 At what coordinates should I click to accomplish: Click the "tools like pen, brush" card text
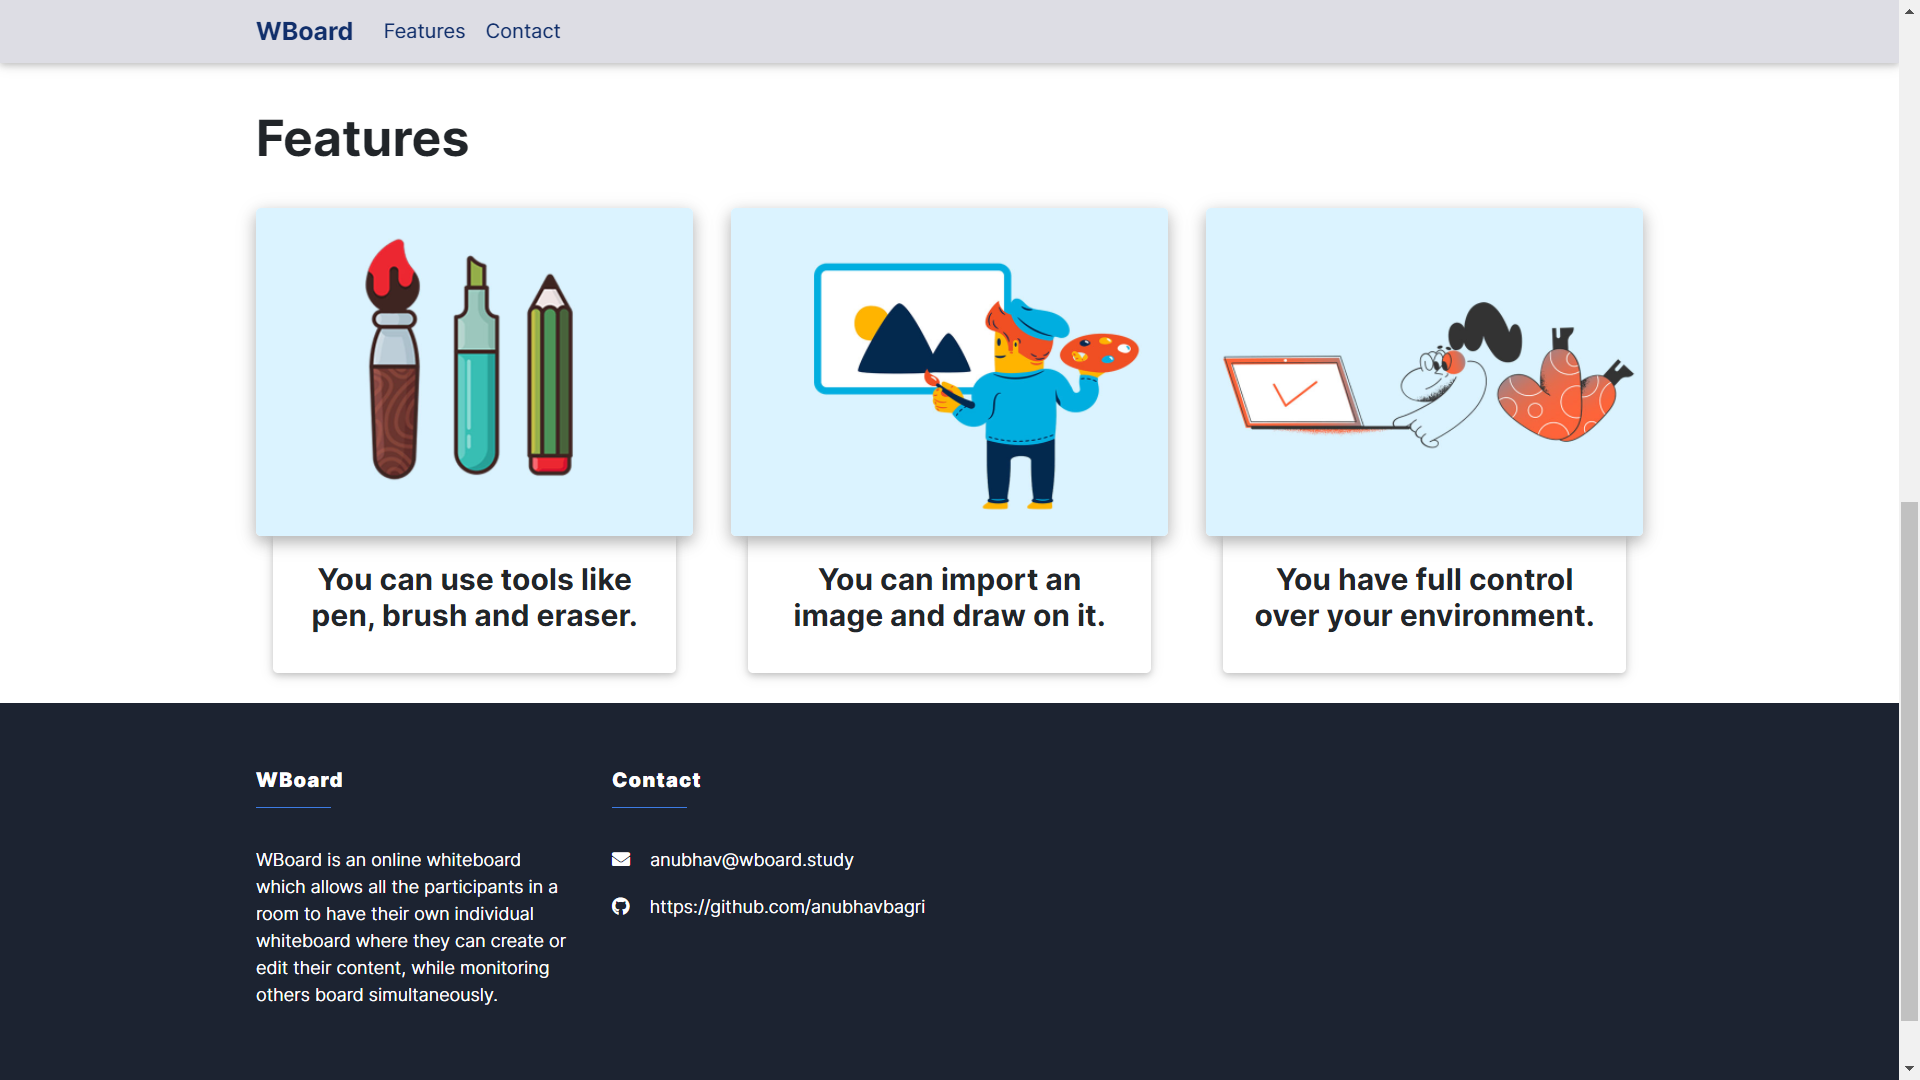coord(474,597)
